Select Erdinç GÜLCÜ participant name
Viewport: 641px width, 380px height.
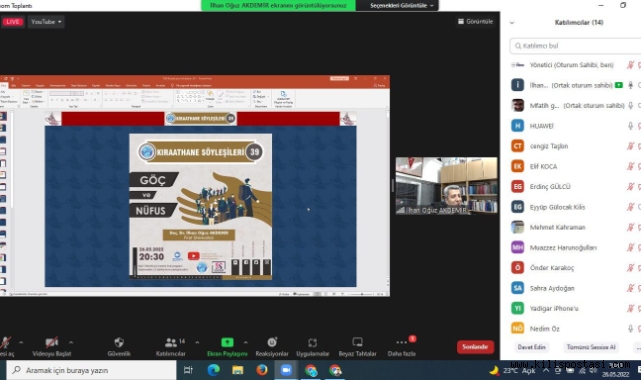tap(550, 186)
